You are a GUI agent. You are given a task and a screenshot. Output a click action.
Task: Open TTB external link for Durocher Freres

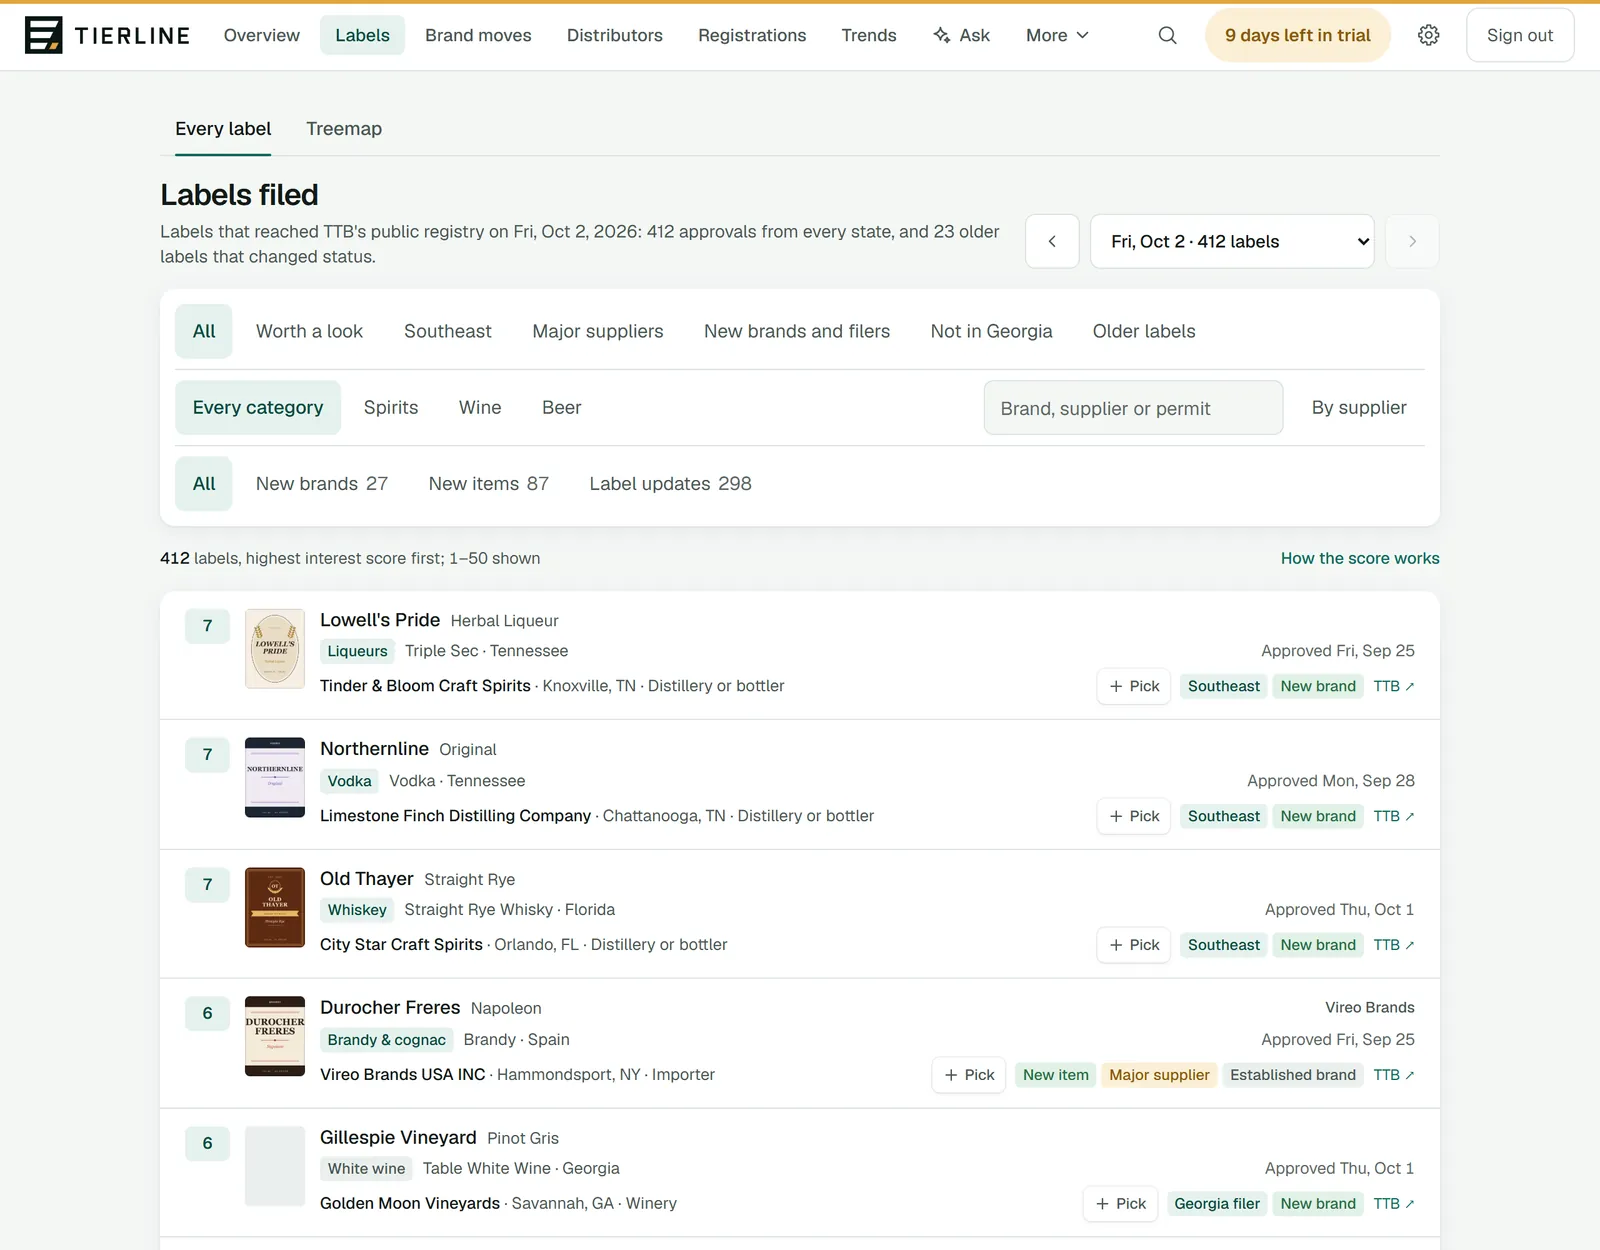1393,1075
